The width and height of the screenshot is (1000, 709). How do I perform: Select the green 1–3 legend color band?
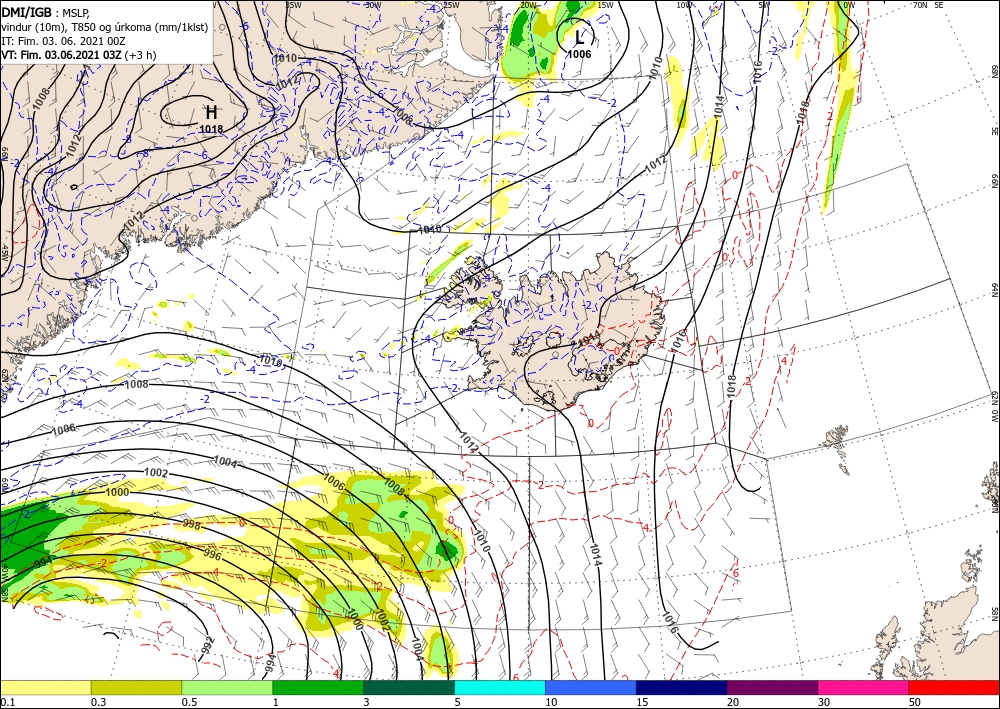tap(318, 687)
